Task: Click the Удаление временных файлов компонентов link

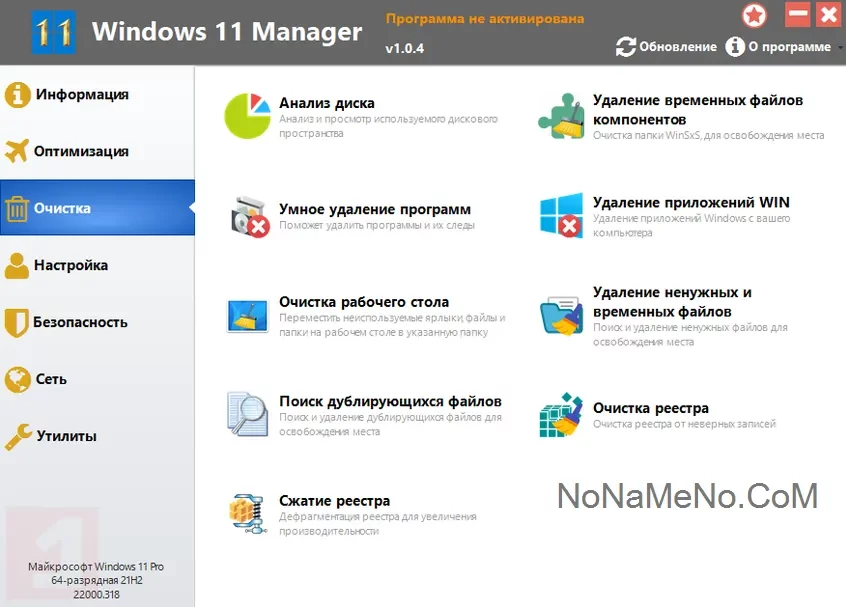Action: 697,110
